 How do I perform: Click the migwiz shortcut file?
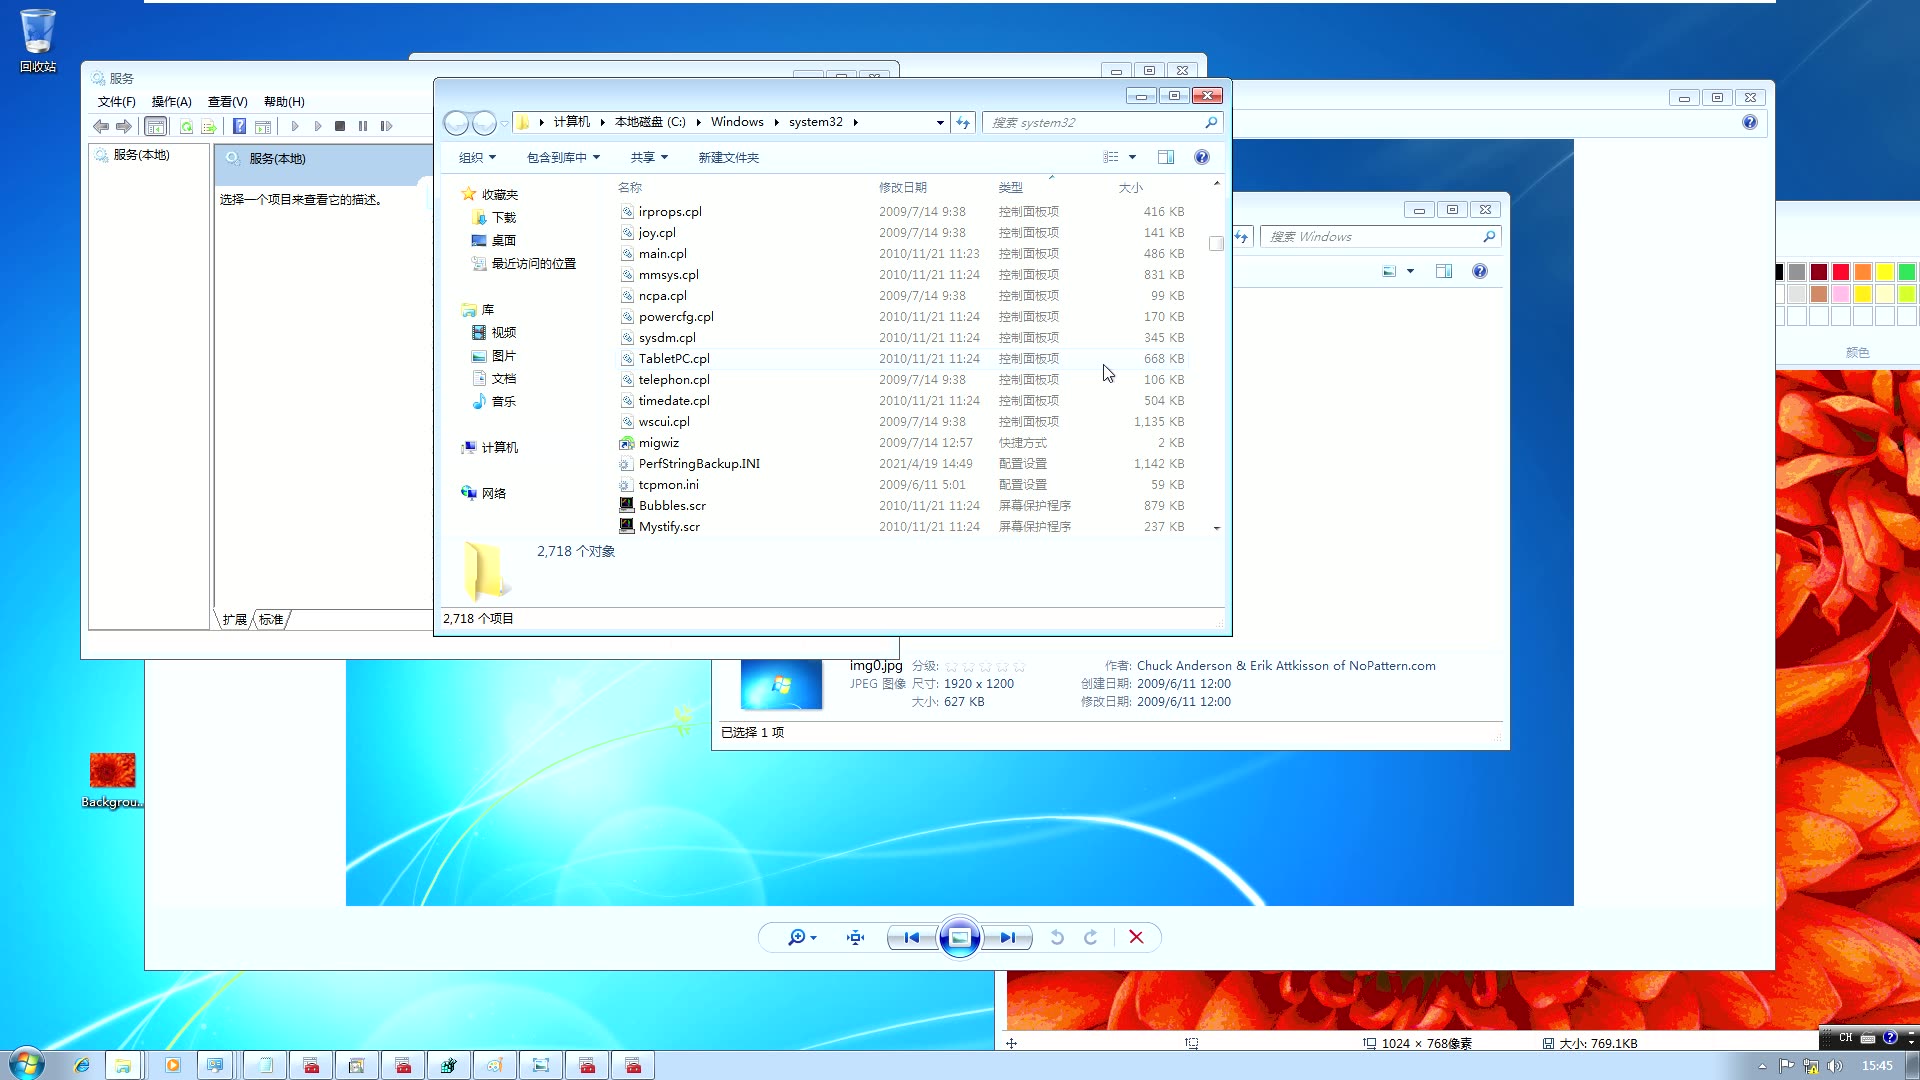tap(658, 442)
